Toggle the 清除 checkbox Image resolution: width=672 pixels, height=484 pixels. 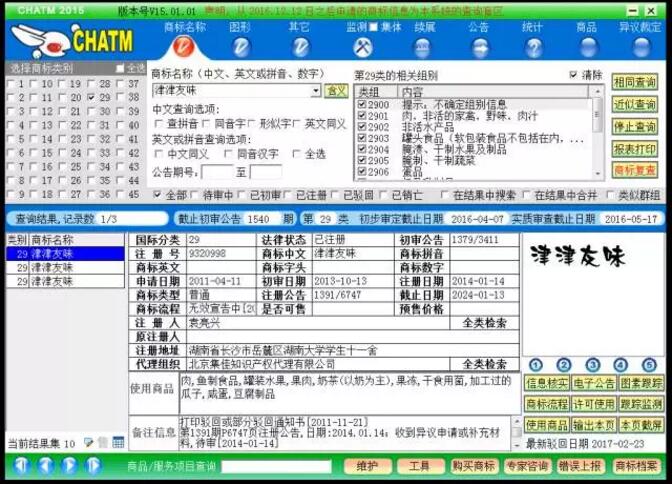click(x=573, y=75)
